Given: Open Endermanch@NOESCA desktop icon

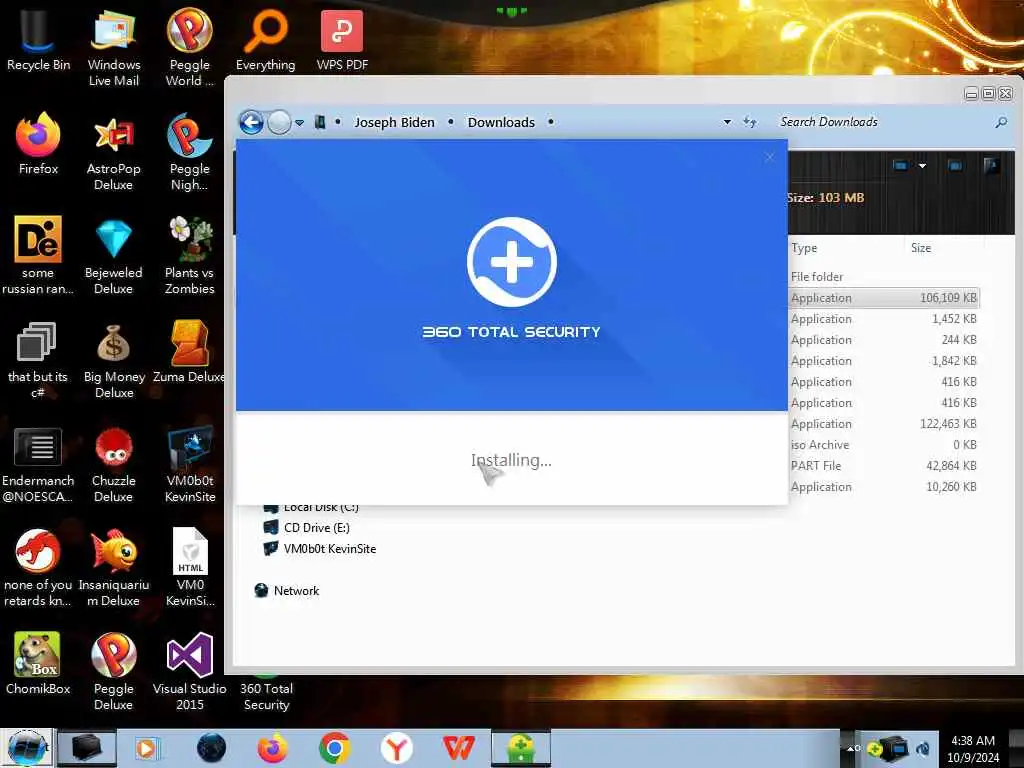Looking at the screenshot, I should pos(38,464).
